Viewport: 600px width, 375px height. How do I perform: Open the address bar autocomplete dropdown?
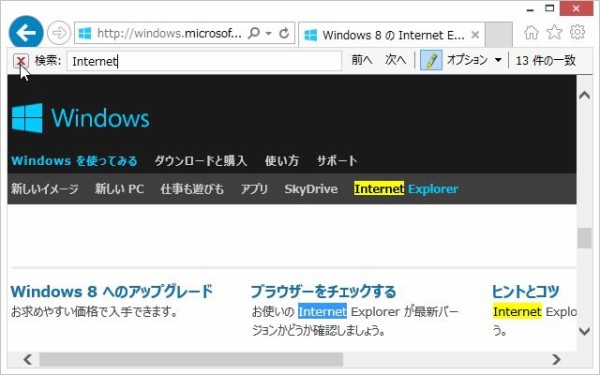coord(269,33)
